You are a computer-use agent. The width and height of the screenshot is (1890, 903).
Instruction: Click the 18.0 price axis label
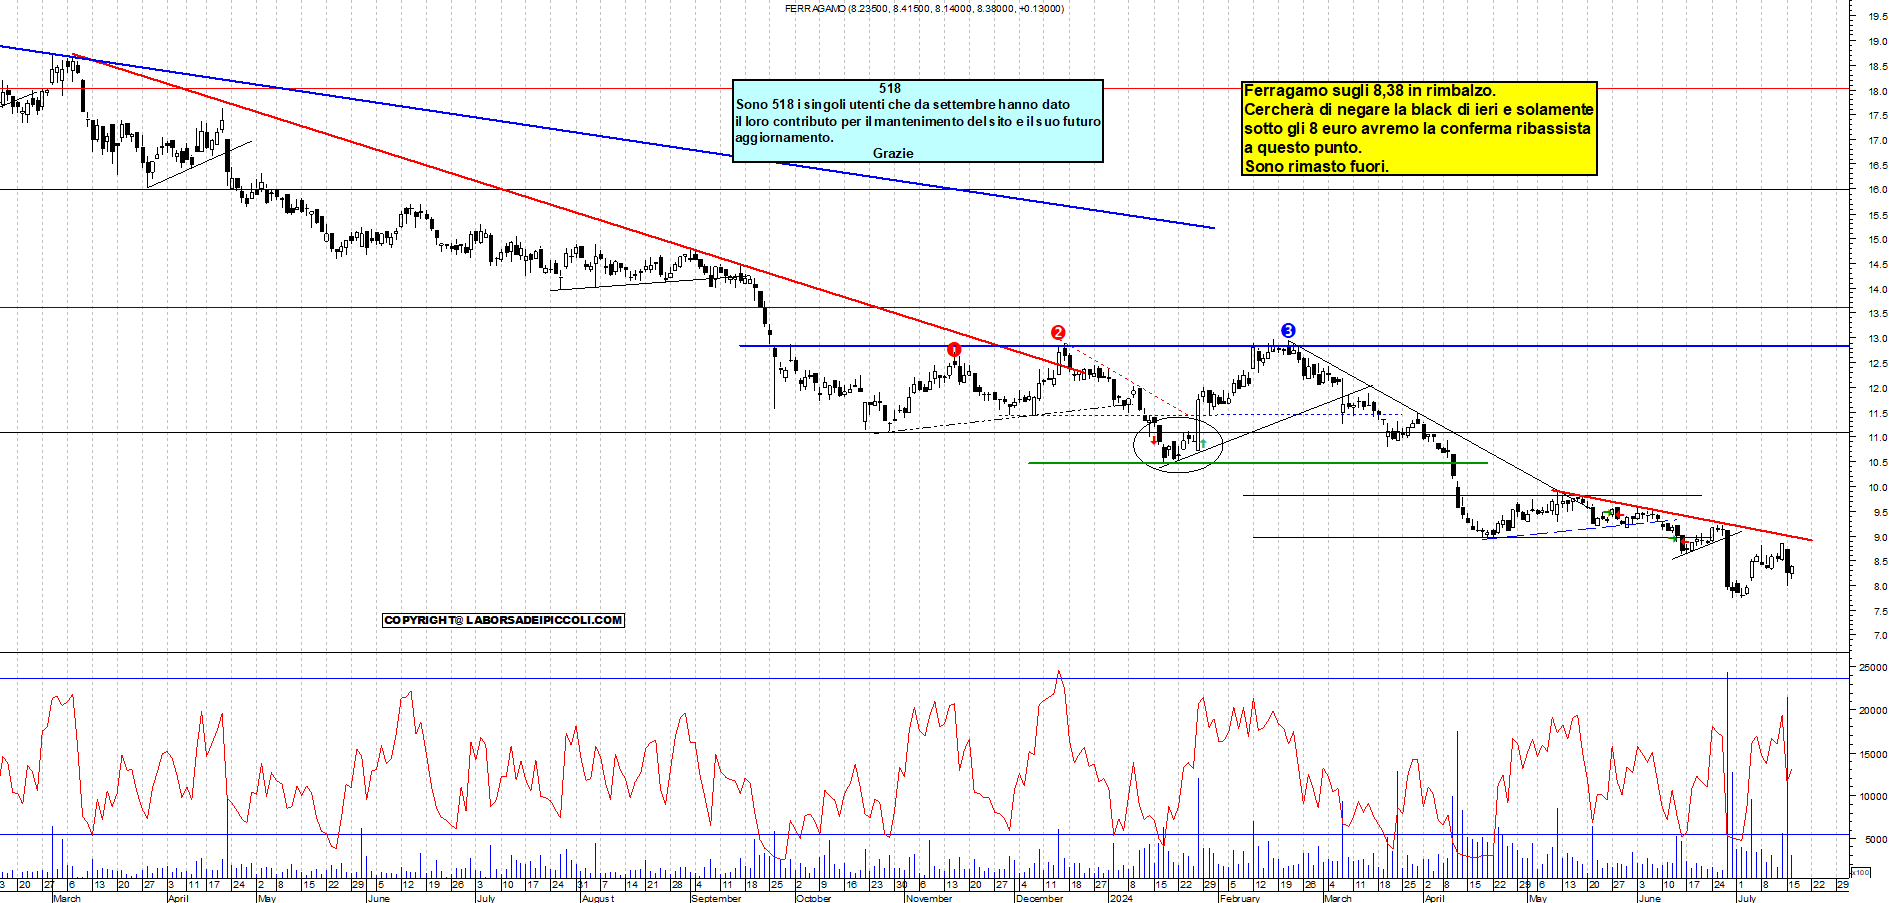[x=1877, y=91]
